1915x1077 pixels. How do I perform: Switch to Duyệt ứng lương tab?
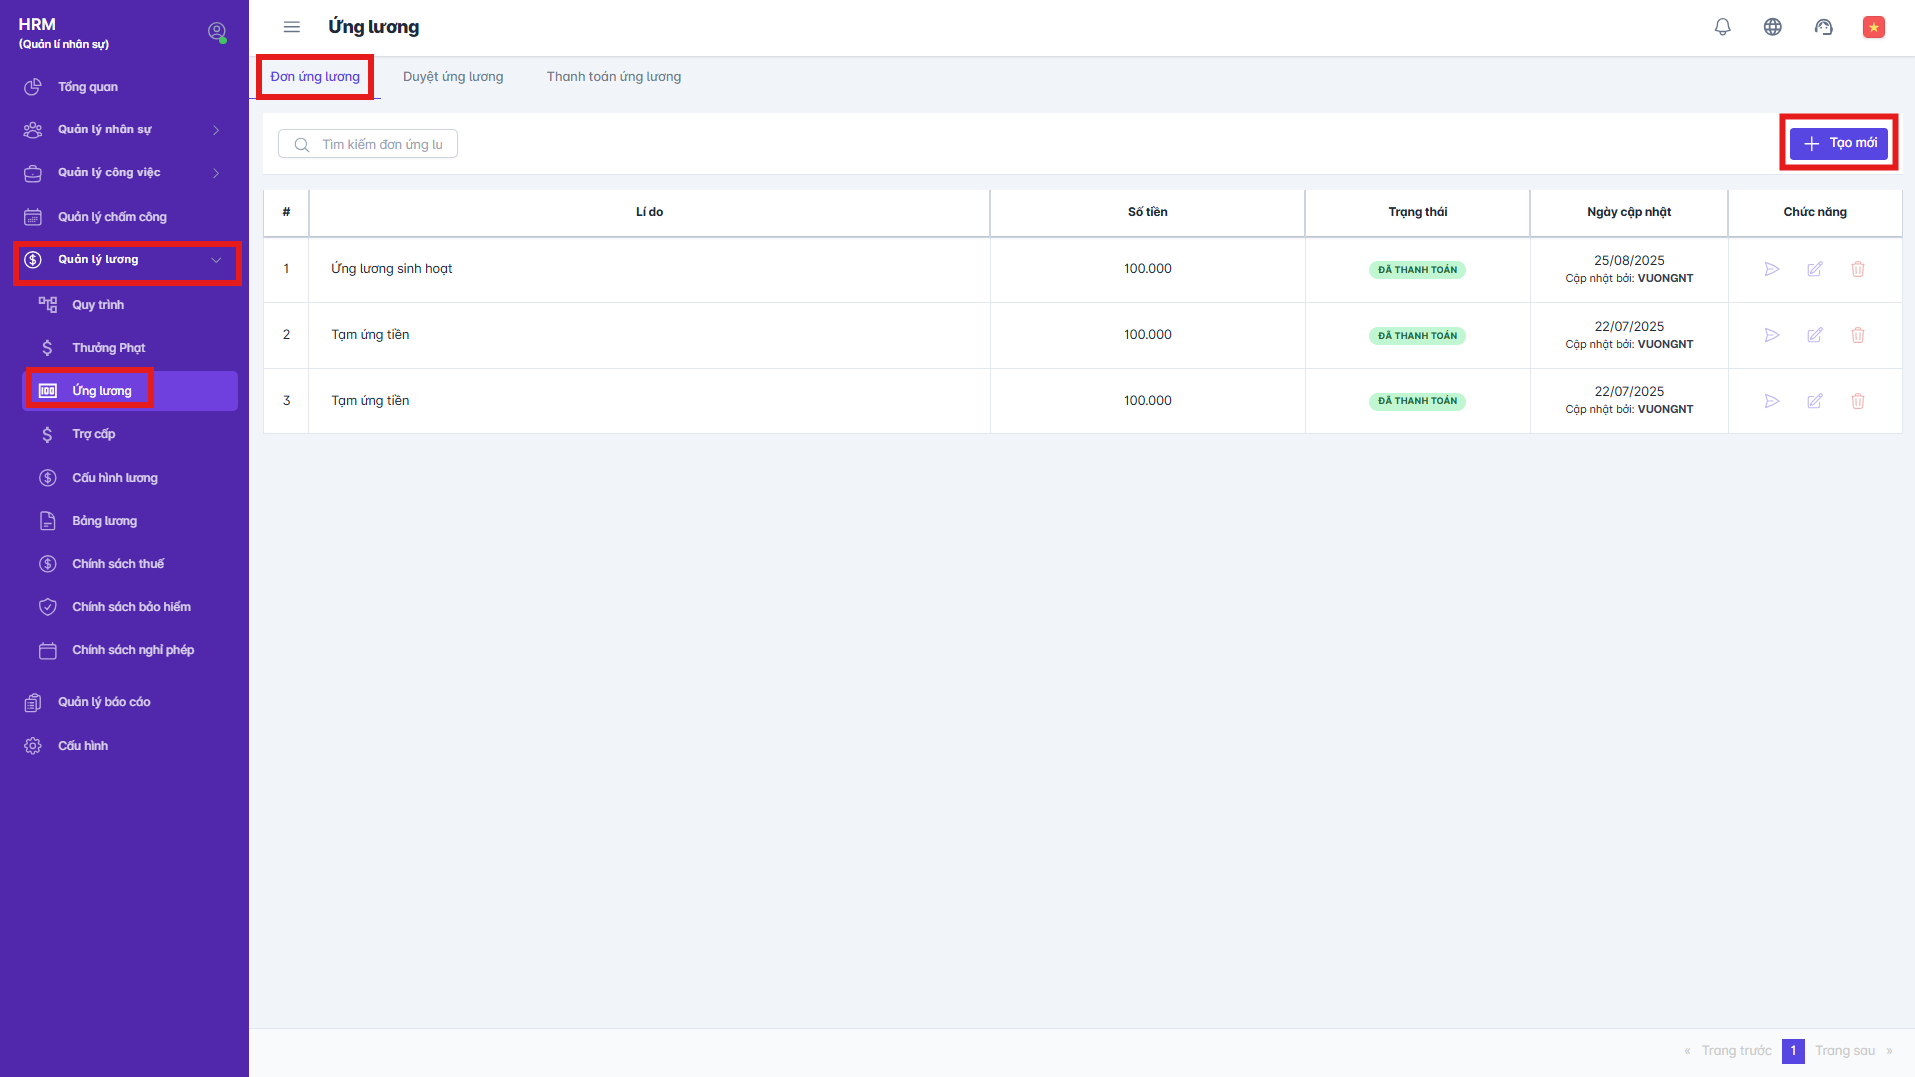pyautogui.click(x=453, y=77)
